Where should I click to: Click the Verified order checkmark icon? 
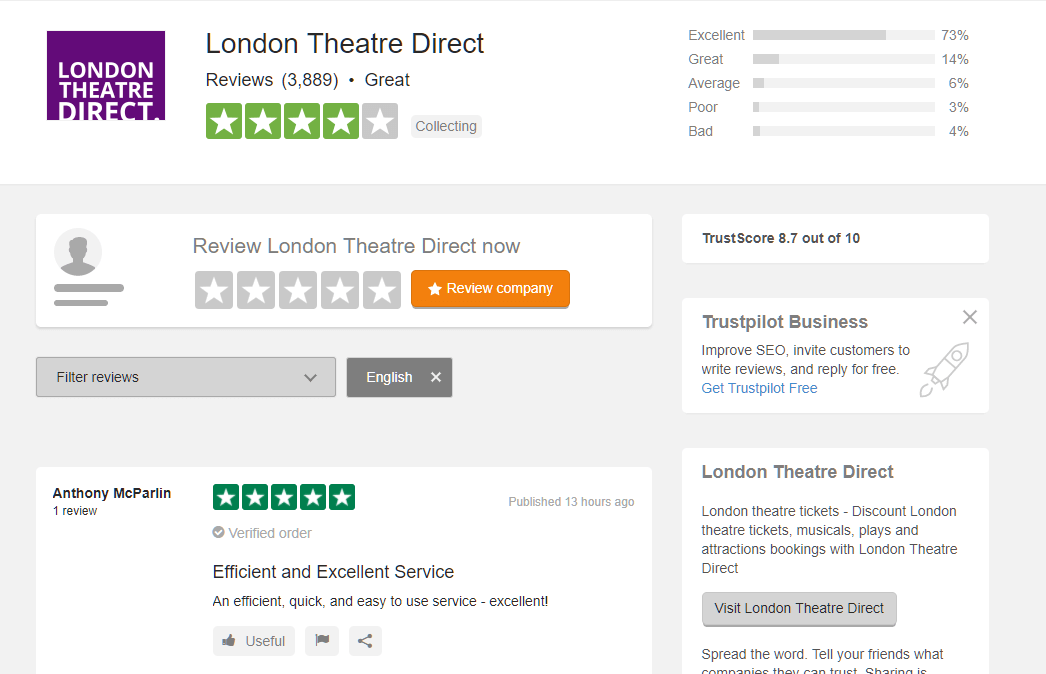[x=218, y=533]
